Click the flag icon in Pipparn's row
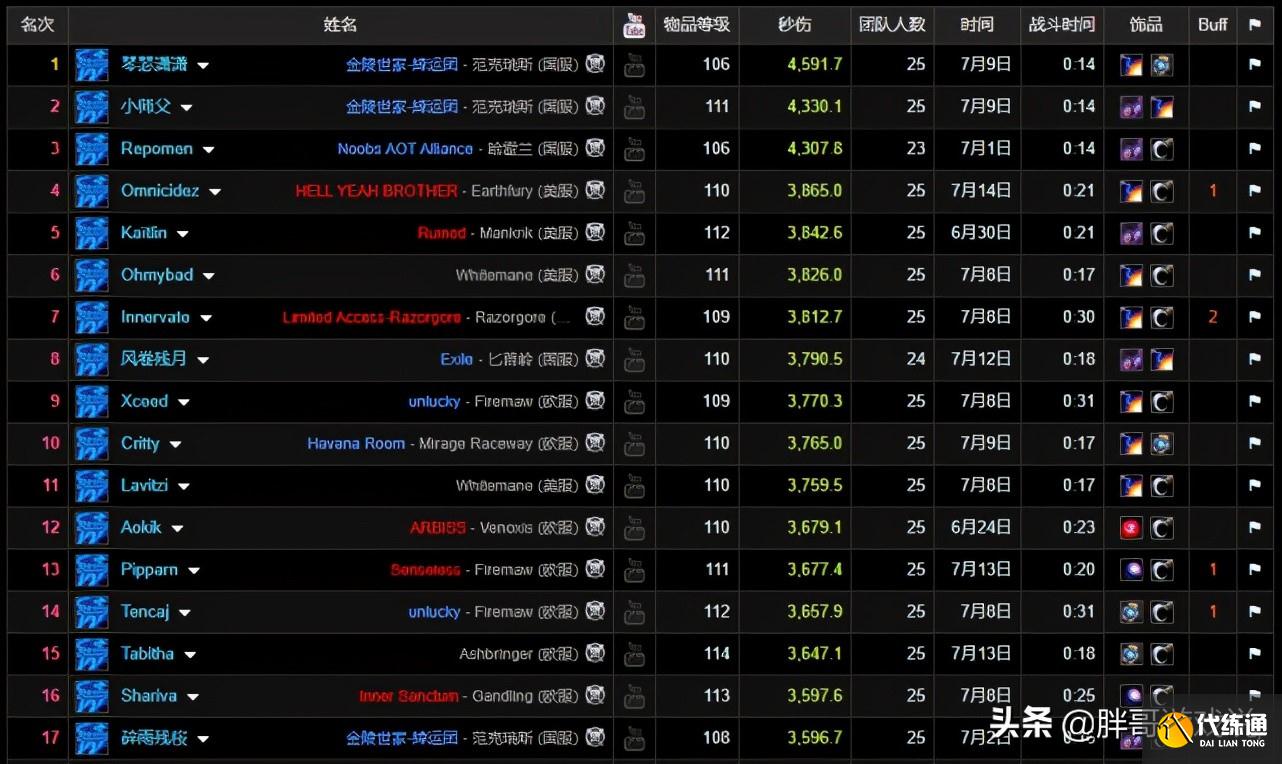The image size is (1282, 764). (x=1255, y=570)
